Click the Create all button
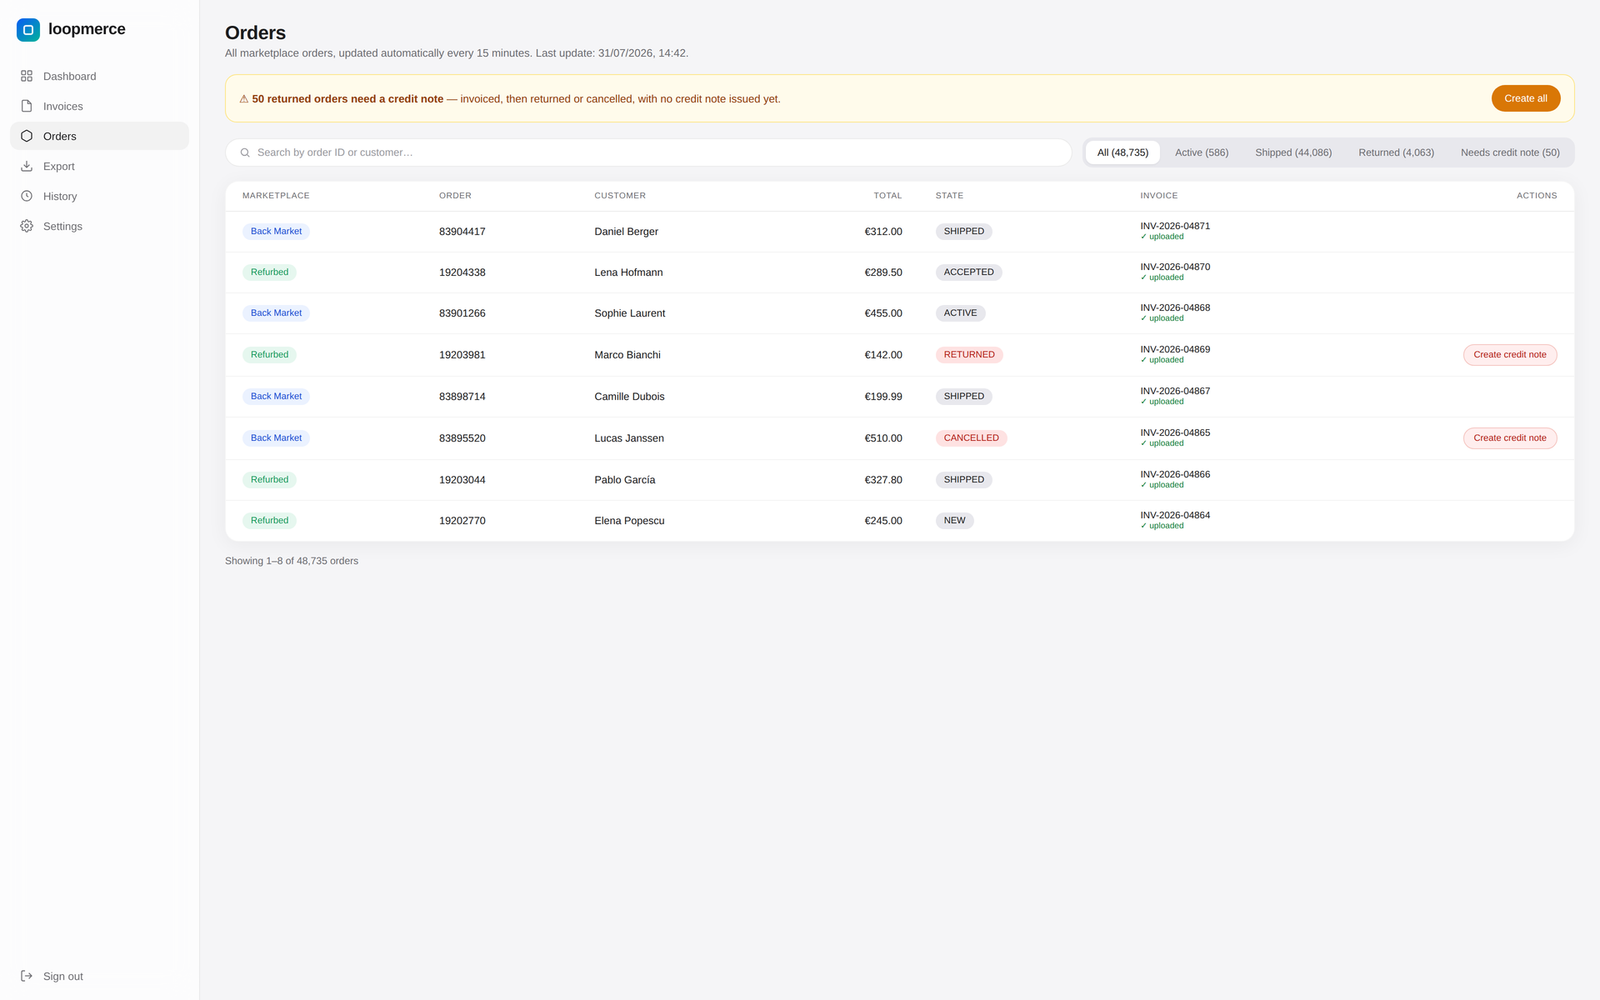This screenshot has height=1000, width=1600. pyautogui.click(x=1526, y=98)
